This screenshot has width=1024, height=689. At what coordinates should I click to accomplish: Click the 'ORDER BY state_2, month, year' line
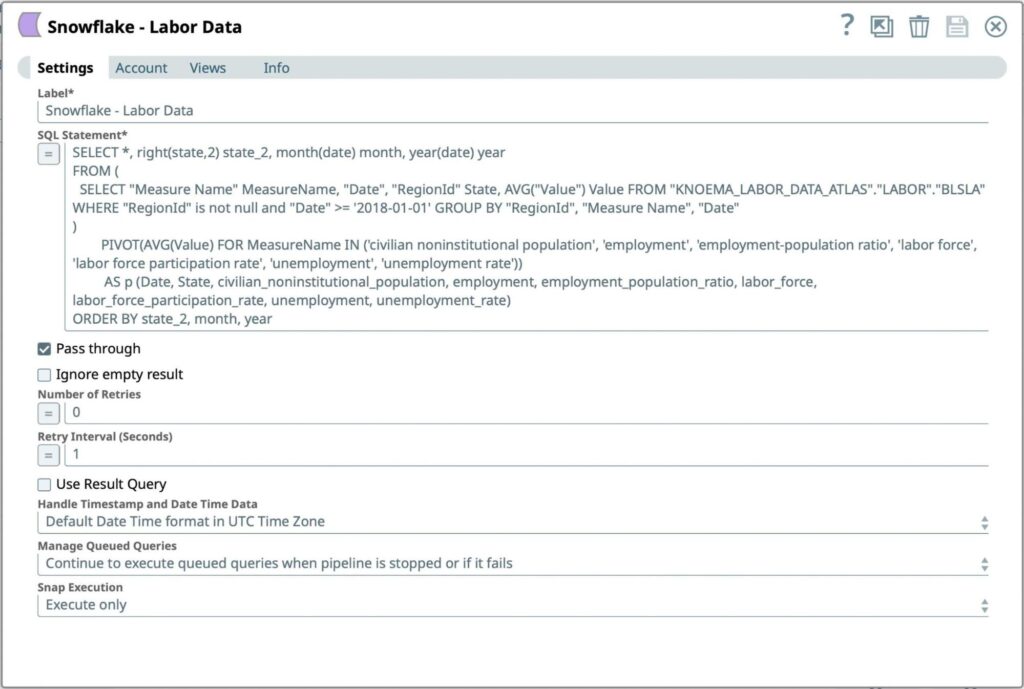click(172, 319)
